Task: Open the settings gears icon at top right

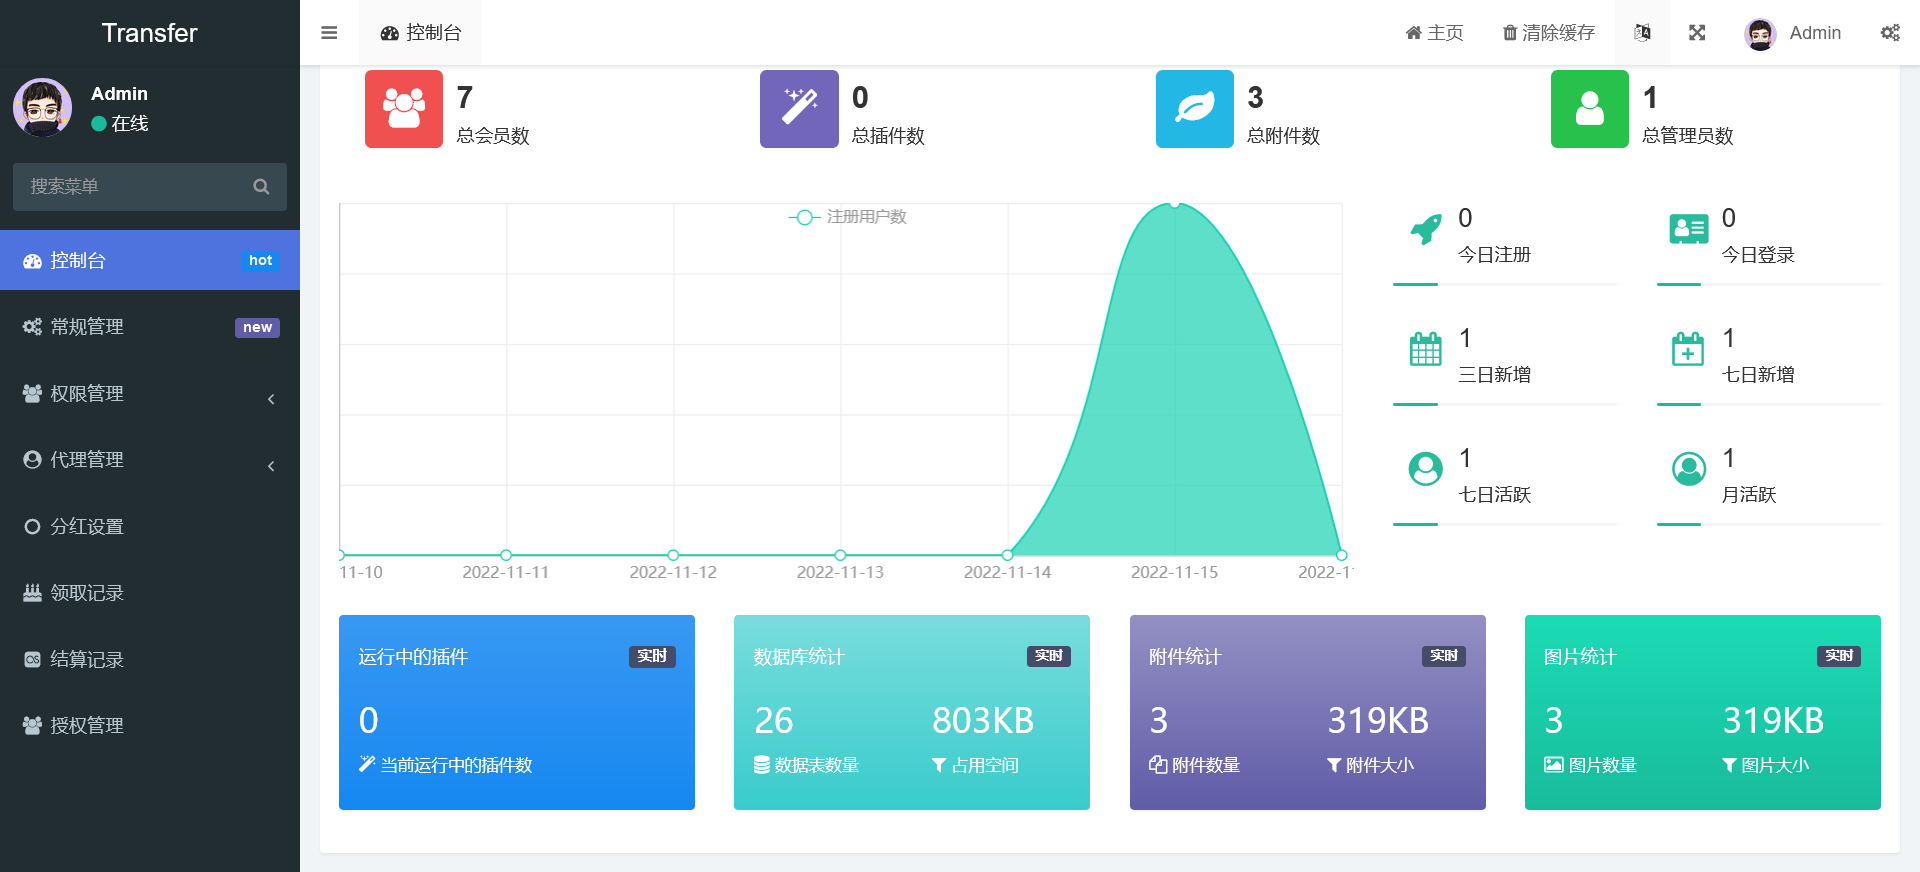Action: tap(1890, 33)
